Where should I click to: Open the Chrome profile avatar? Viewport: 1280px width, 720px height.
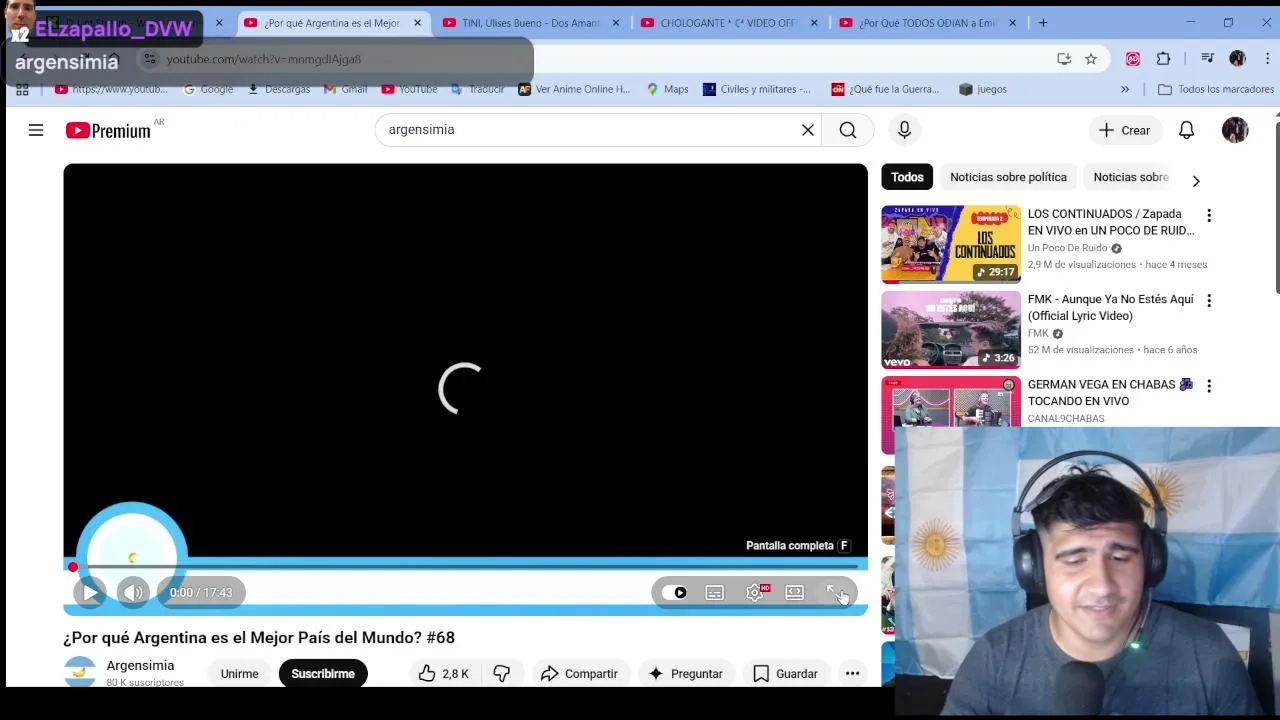pyautogui.click(x=1237, y=59)
